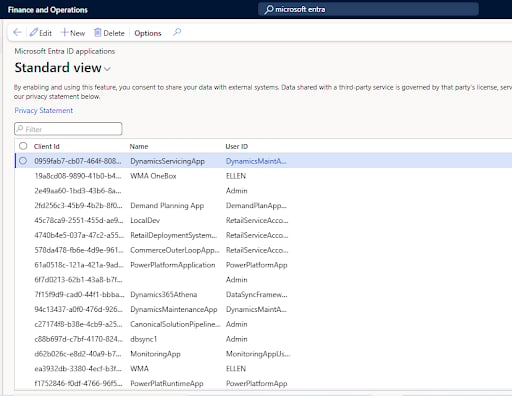Select the CanonicalSolutionPipeline... name cell
512x396 pixels.
[x=175, y=324]
